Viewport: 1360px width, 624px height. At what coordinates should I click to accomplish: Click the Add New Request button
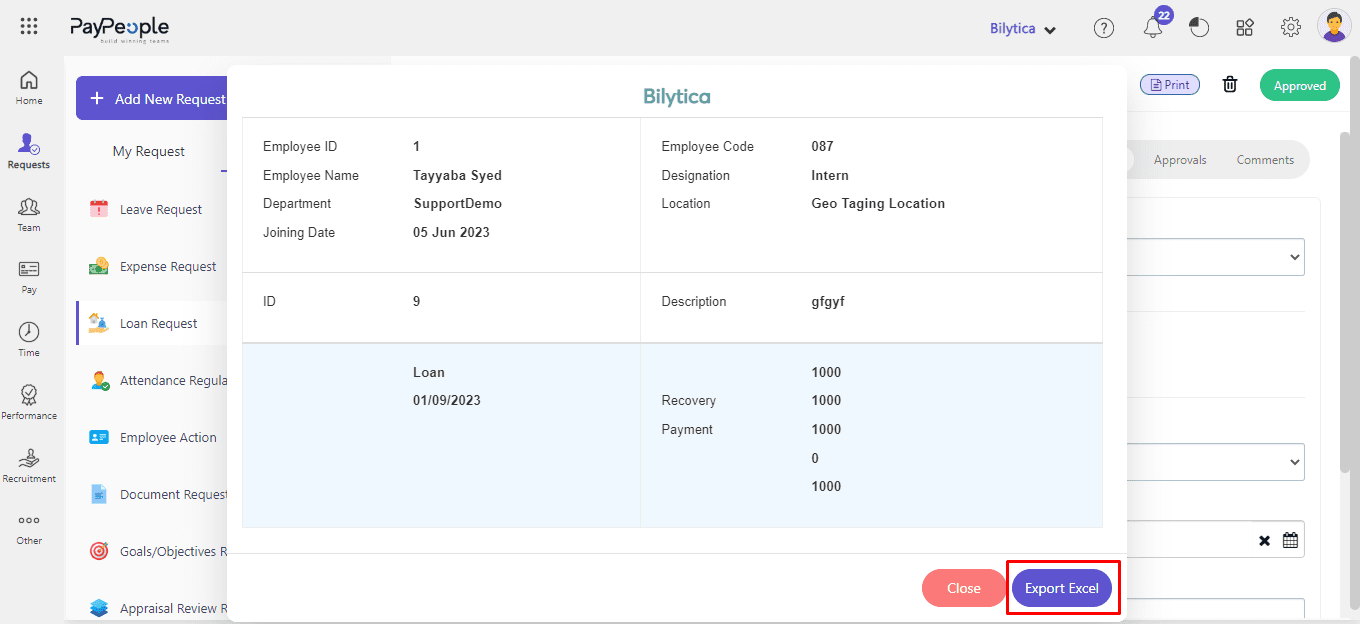155,99
